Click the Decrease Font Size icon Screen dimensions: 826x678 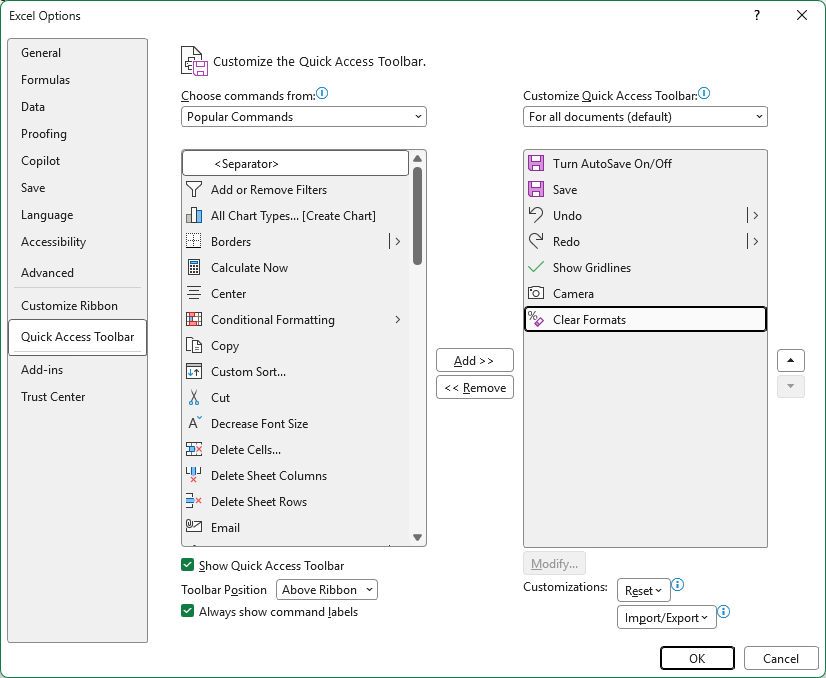coord(194,423)
